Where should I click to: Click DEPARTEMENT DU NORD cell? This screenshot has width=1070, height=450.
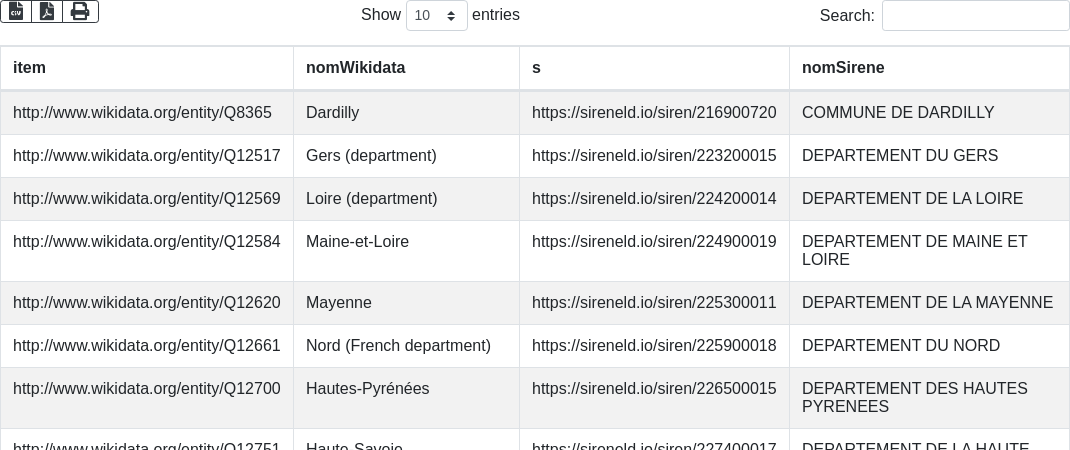(900, 346)
